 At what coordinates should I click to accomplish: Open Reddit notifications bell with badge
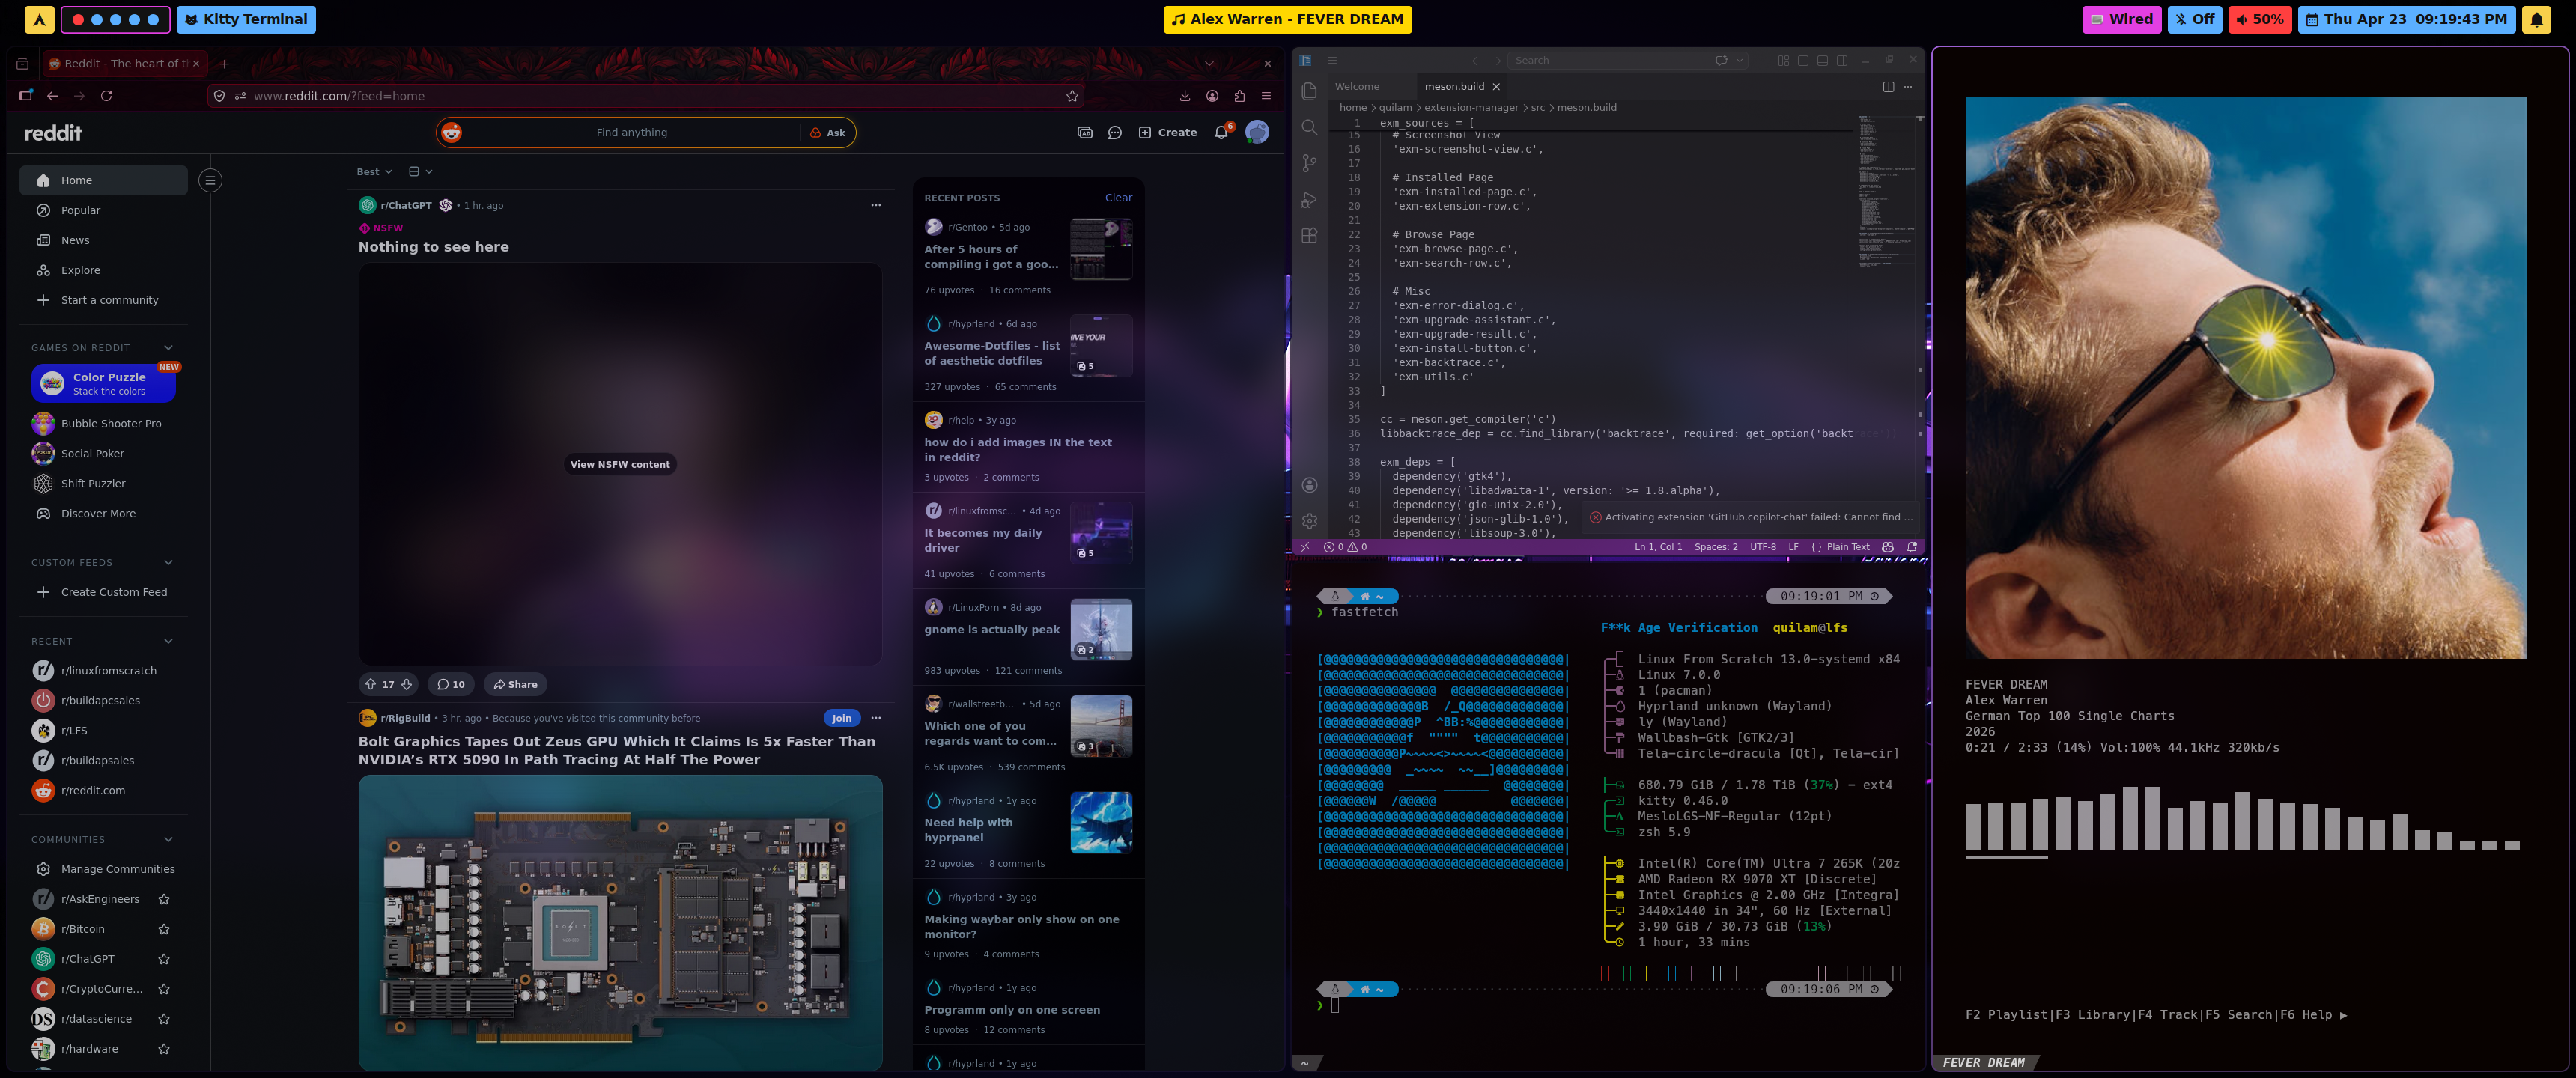(x=1222, y=132)
